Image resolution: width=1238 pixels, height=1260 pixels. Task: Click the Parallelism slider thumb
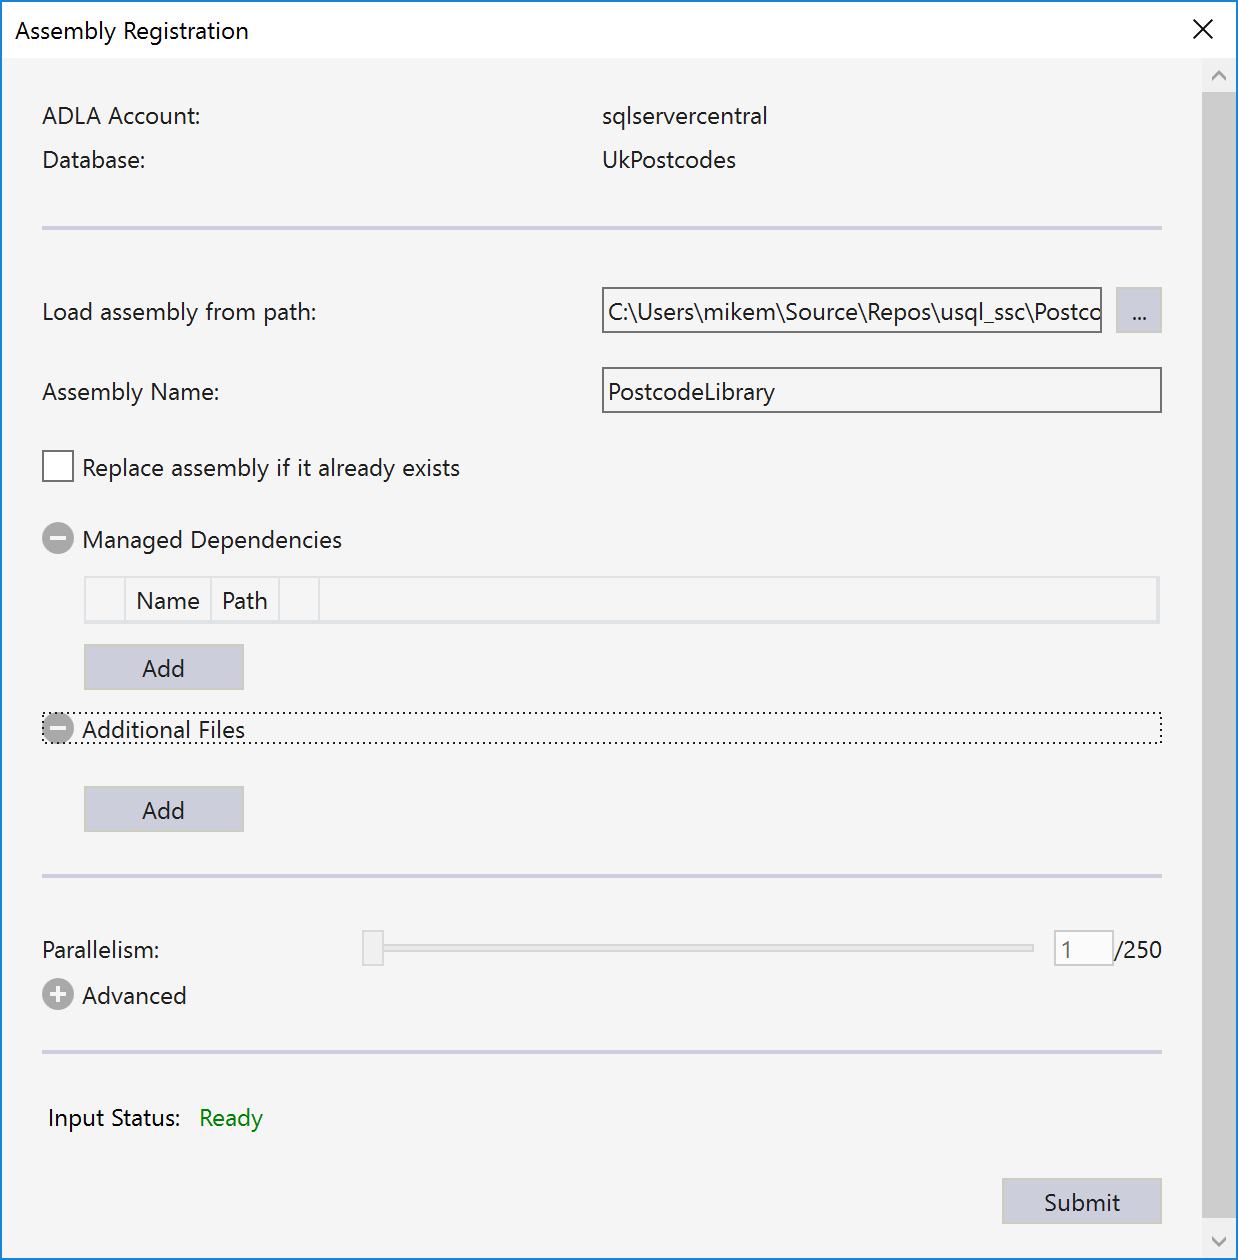(x=373, y=948)
